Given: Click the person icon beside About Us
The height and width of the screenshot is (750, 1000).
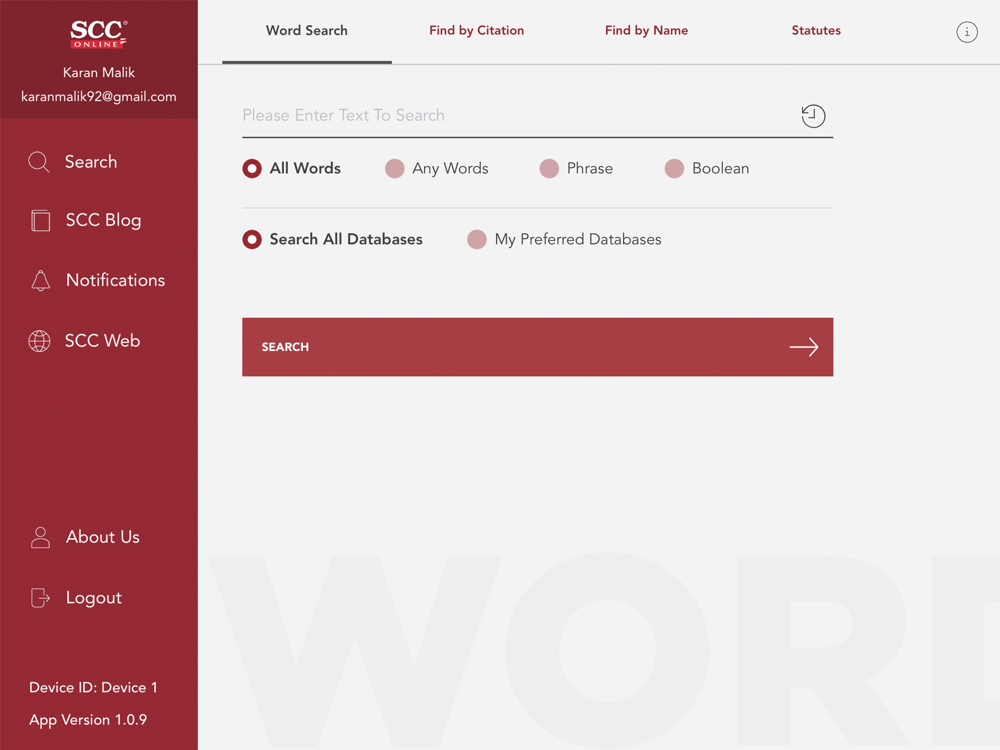Looking at the screenshot, I should pyautogui.click(x=40, y=538).
